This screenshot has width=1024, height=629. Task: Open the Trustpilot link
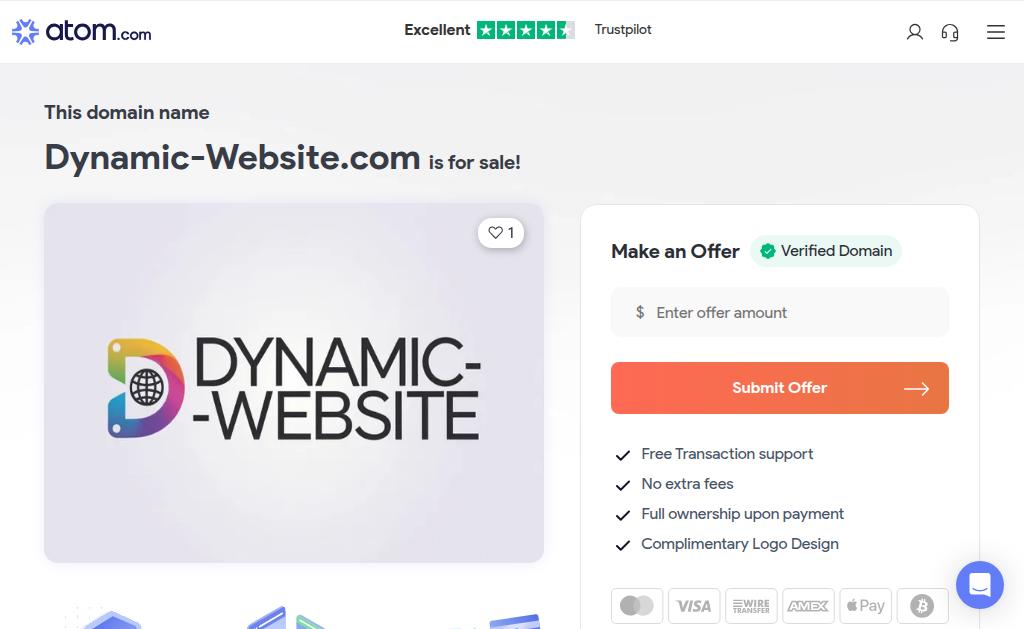[x=622, y=29]
